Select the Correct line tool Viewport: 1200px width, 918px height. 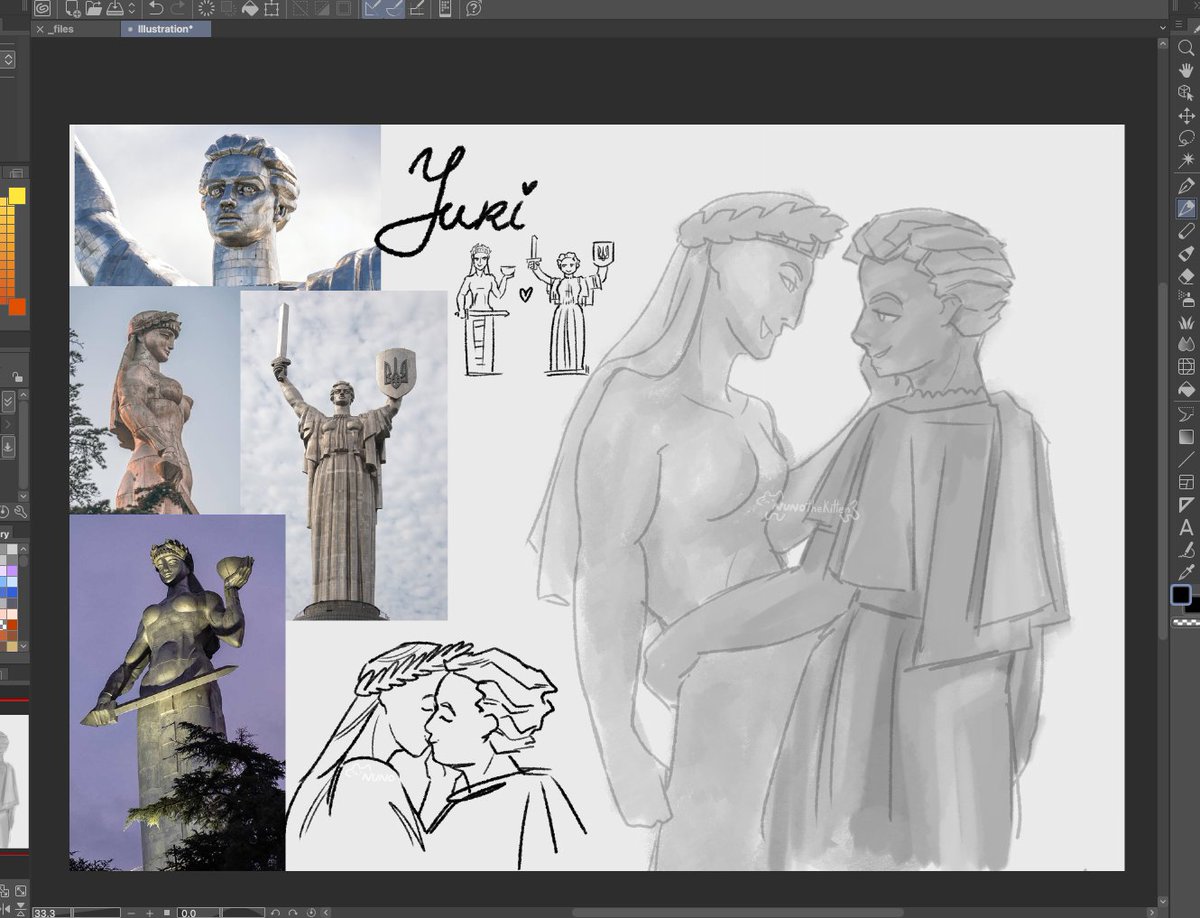tap(1186, 550)
